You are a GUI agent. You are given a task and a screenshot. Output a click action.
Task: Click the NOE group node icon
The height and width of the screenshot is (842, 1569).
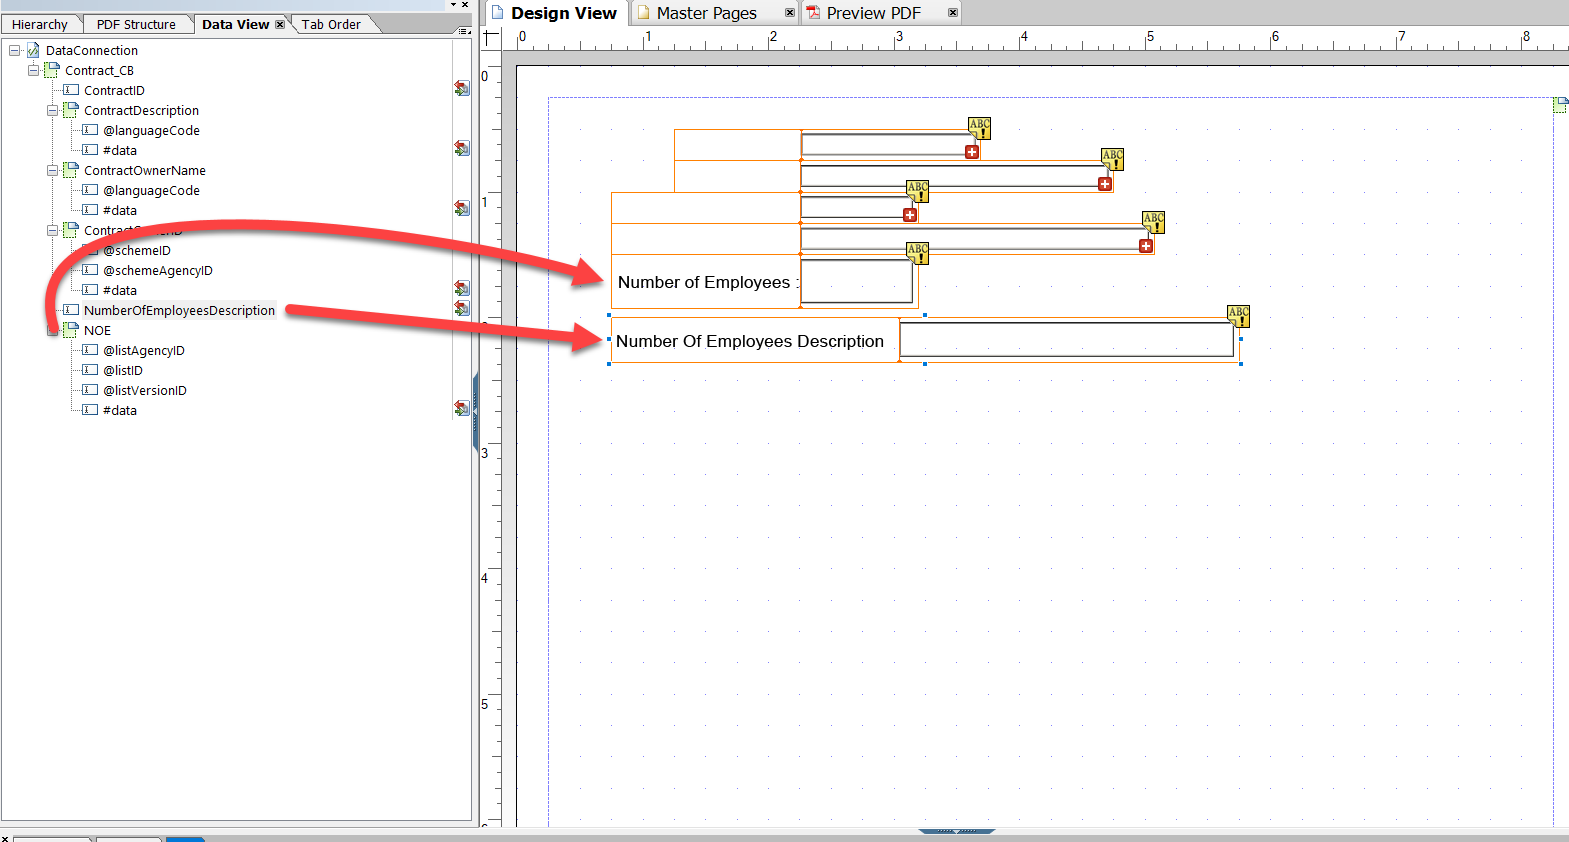(71, 330)
